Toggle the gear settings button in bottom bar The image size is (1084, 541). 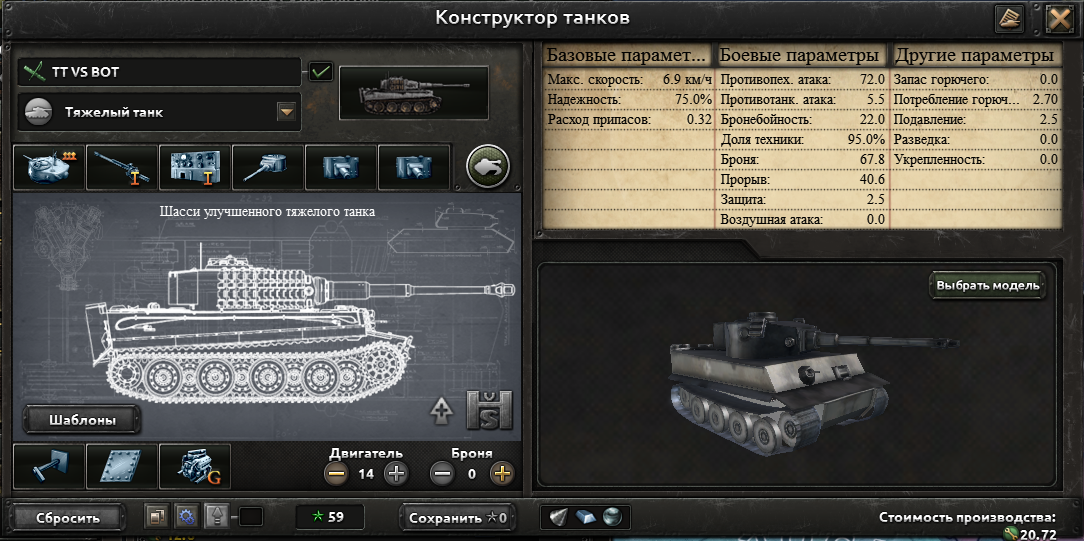coord(185,516)
